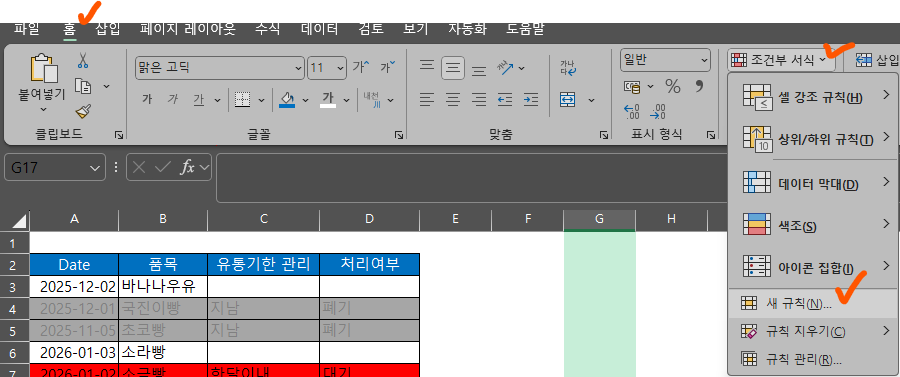Apply comma style
The width and height of the screenshot is (900, 377).
click(699, 87)
